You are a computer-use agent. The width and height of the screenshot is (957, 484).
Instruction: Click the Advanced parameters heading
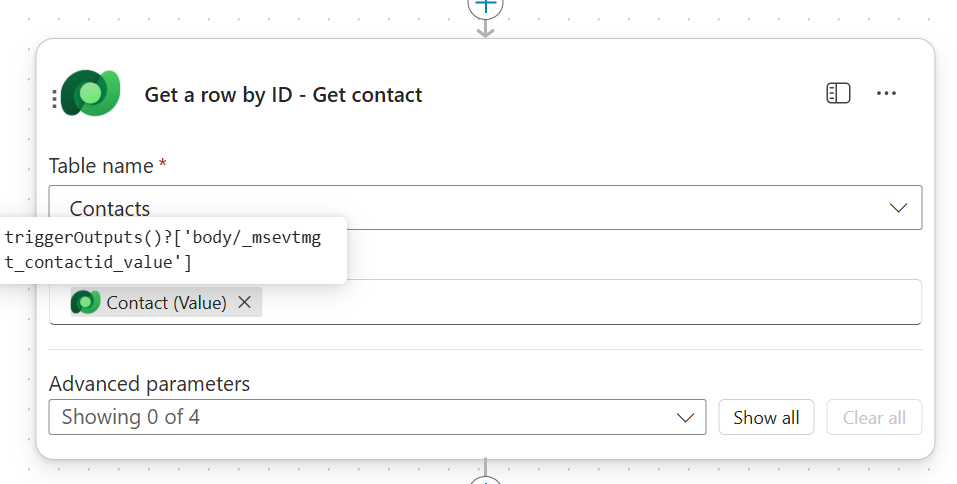(x=149, y=384)
